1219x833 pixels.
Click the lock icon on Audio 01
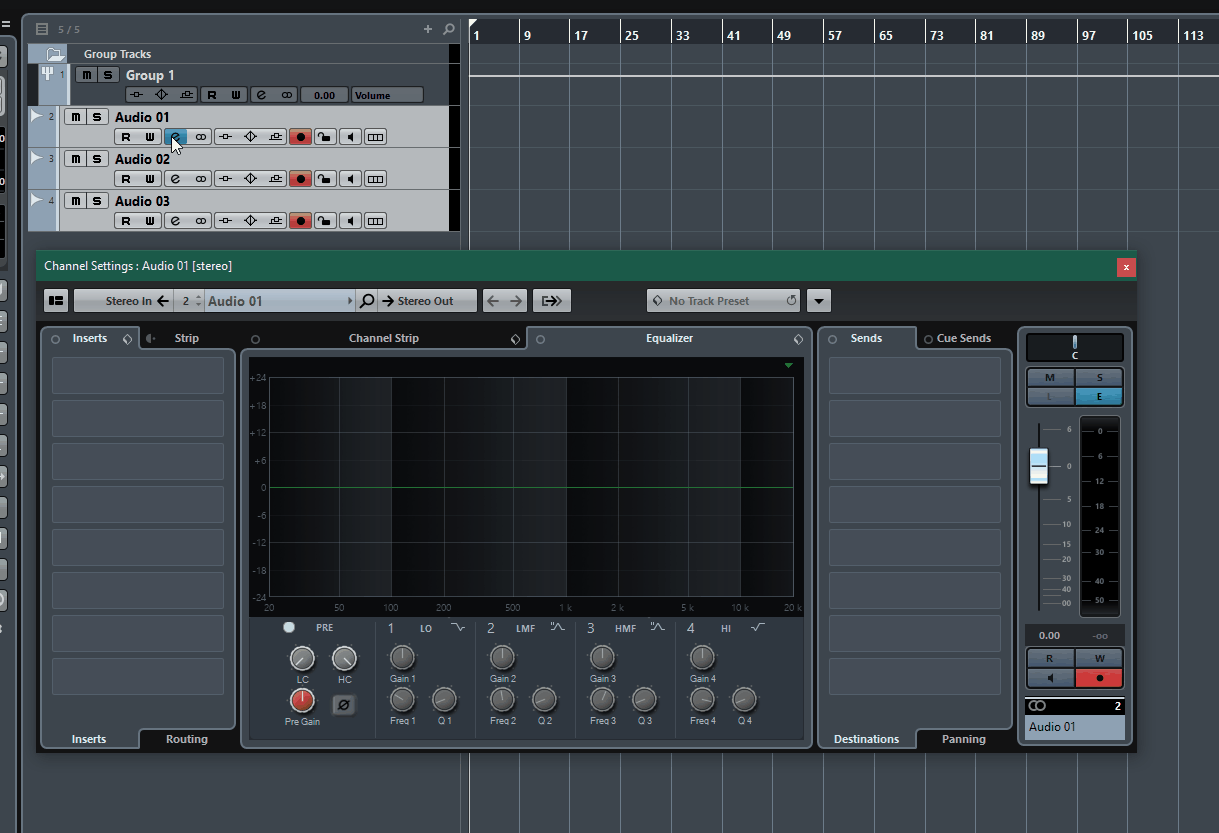[325, 137]
